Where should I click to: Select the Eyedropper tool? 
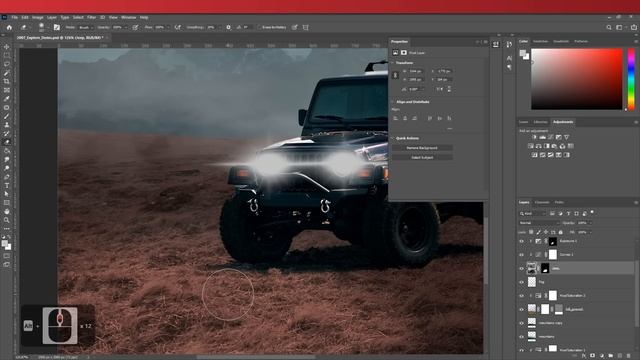click(x=7, y=99)
